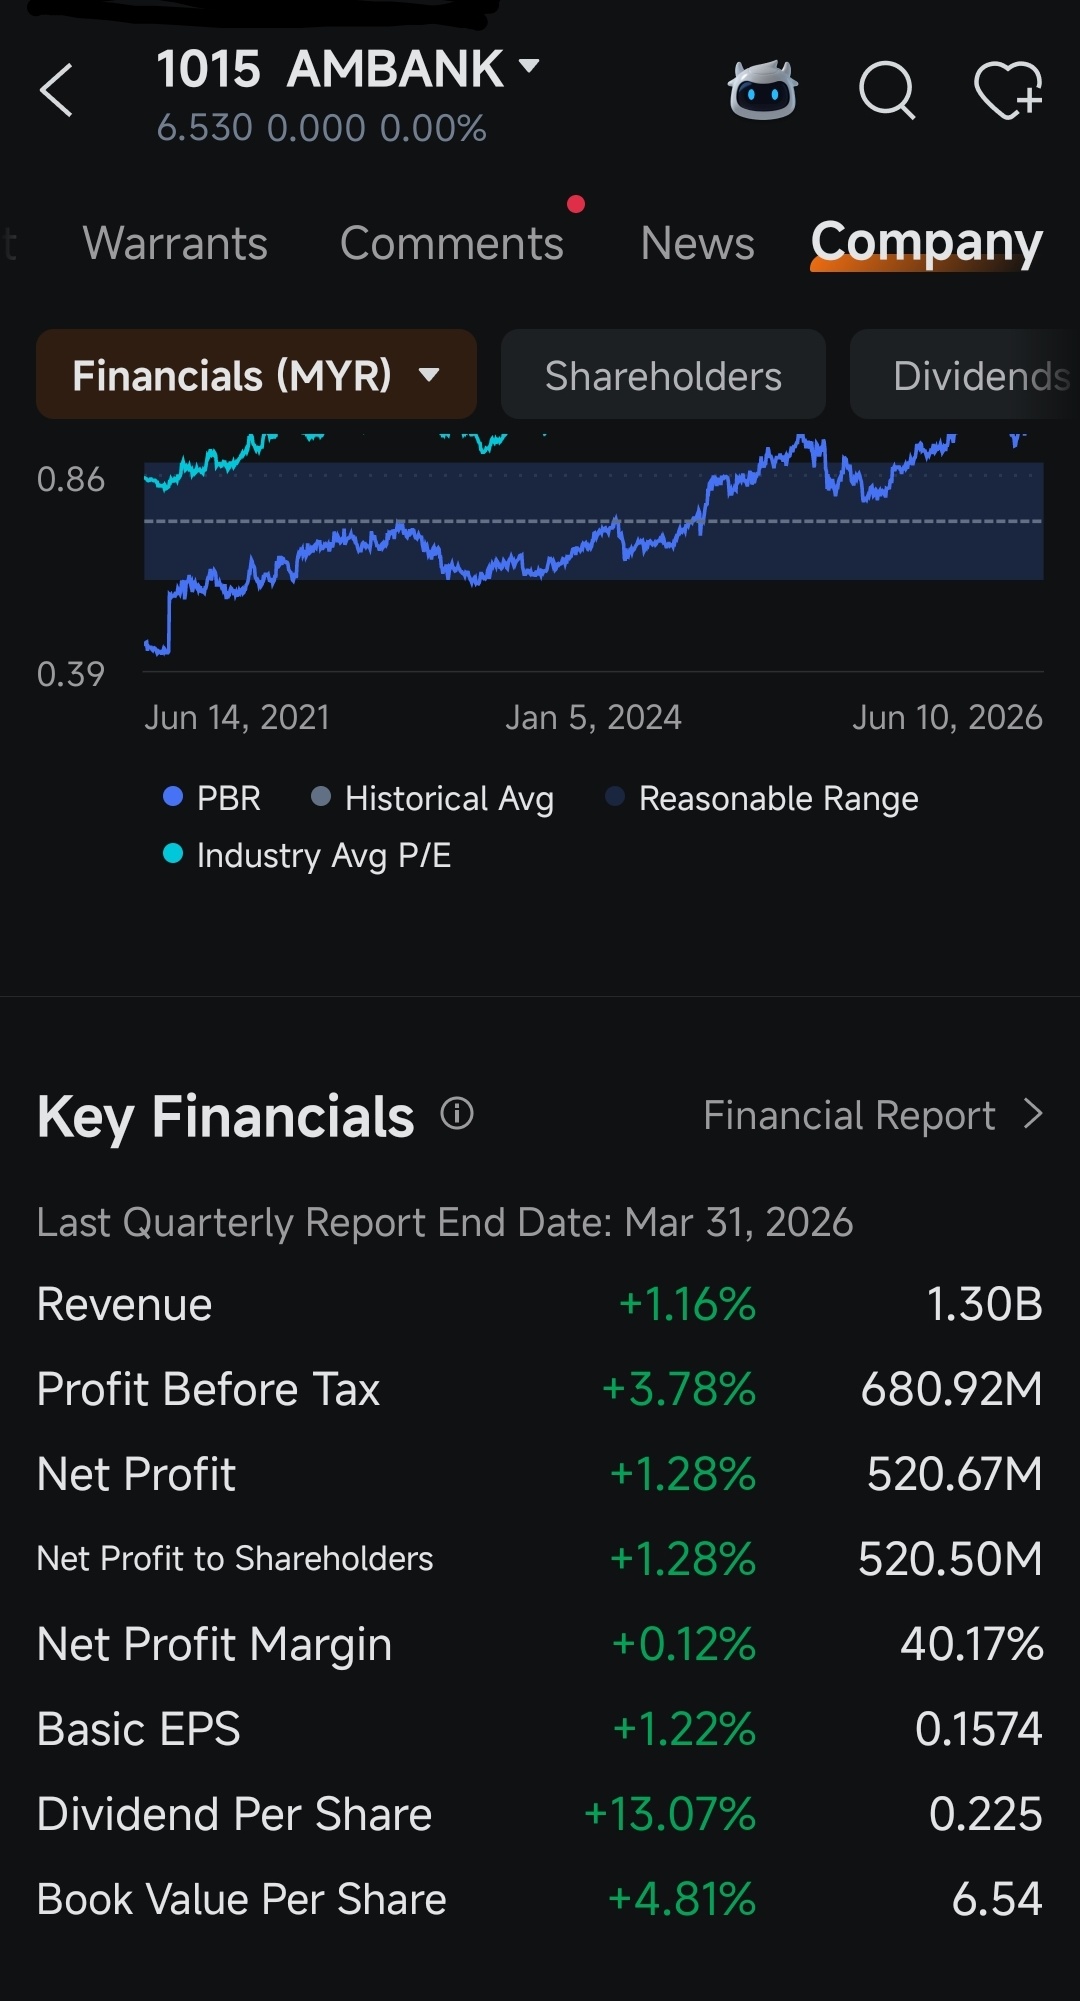Go back using the left arrow
Screen dimensions: 1080x2001
[x=56, y=90]
